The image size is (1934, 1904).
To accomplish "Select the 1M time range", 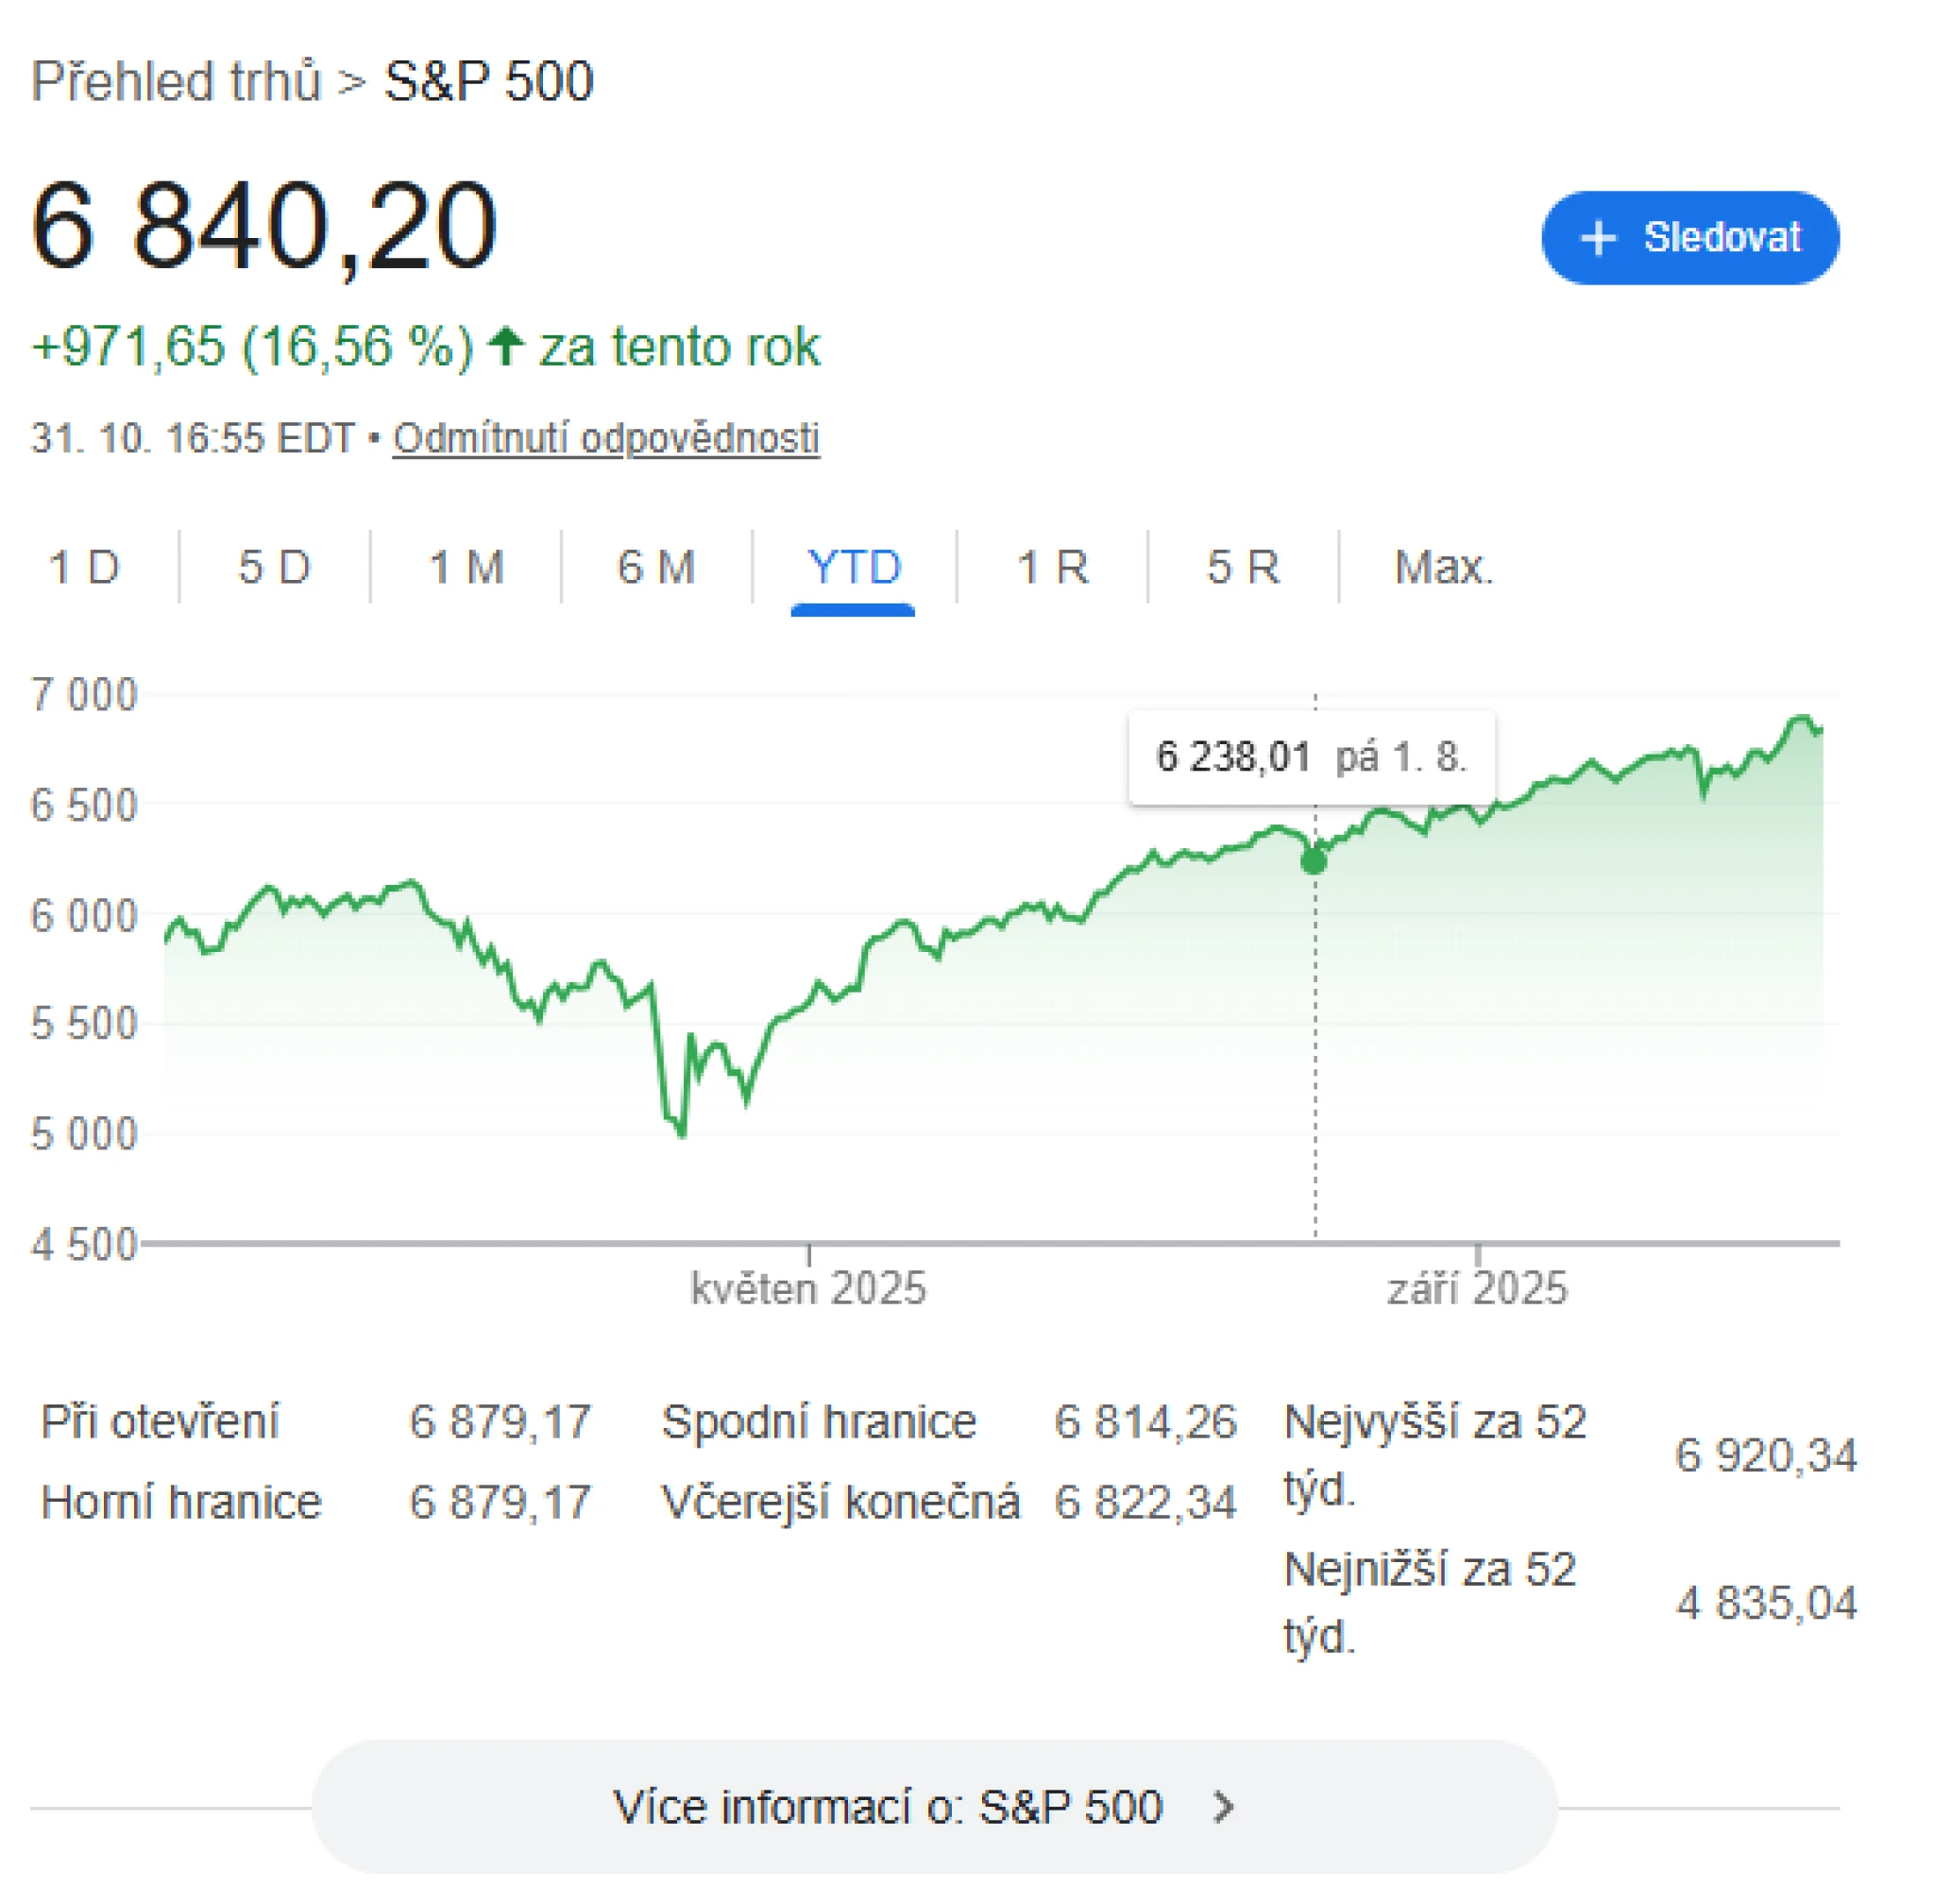I will click(466, 567).
